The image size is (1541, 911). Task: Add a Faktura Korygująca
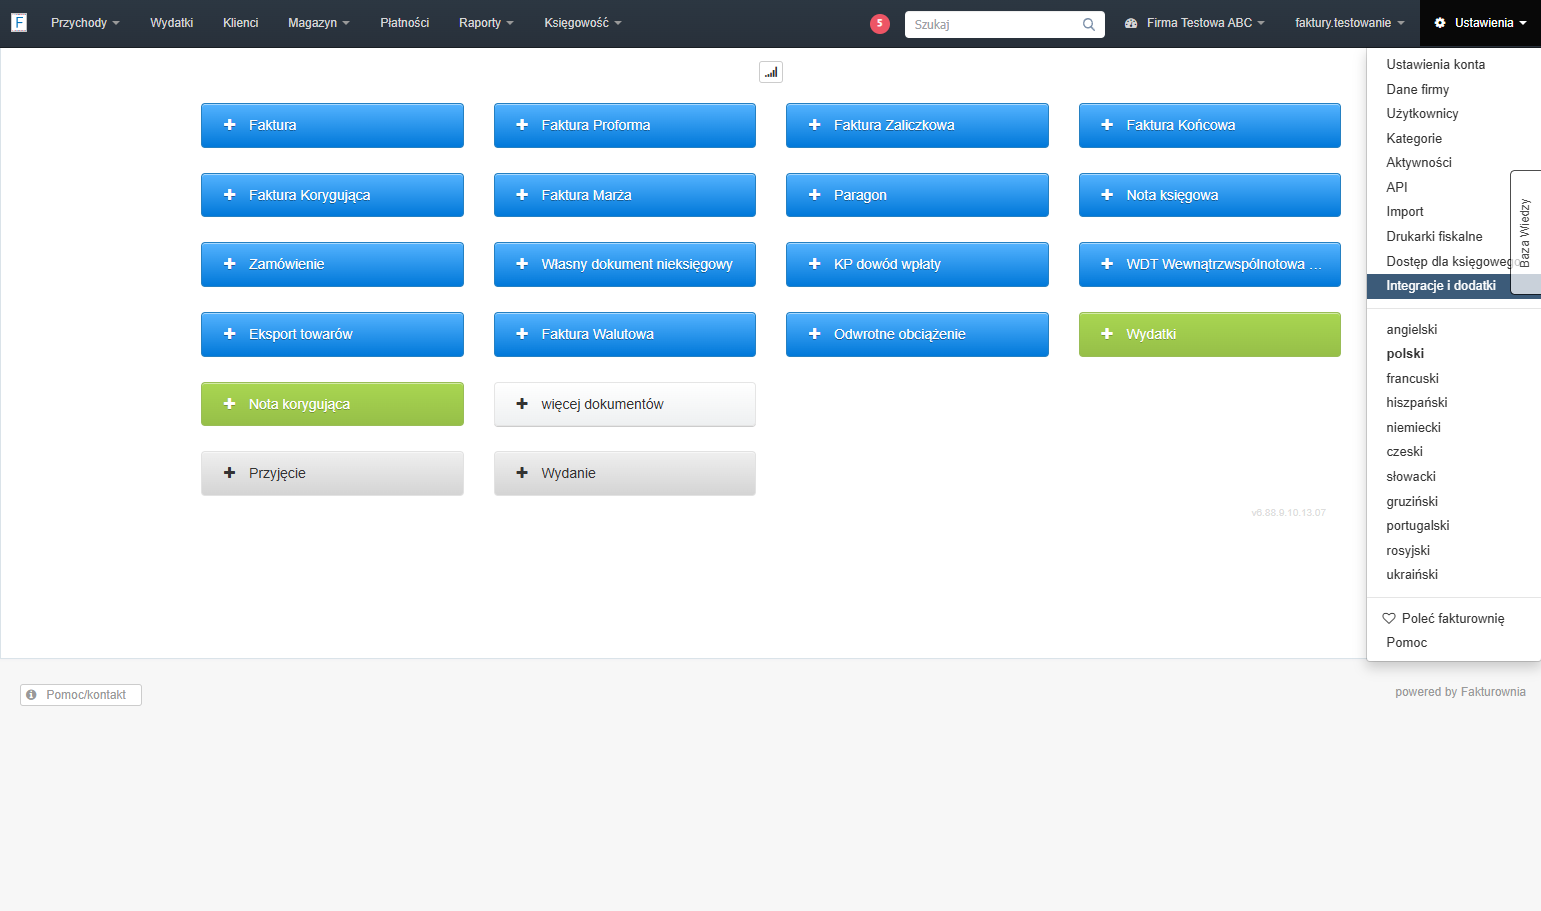332,195
